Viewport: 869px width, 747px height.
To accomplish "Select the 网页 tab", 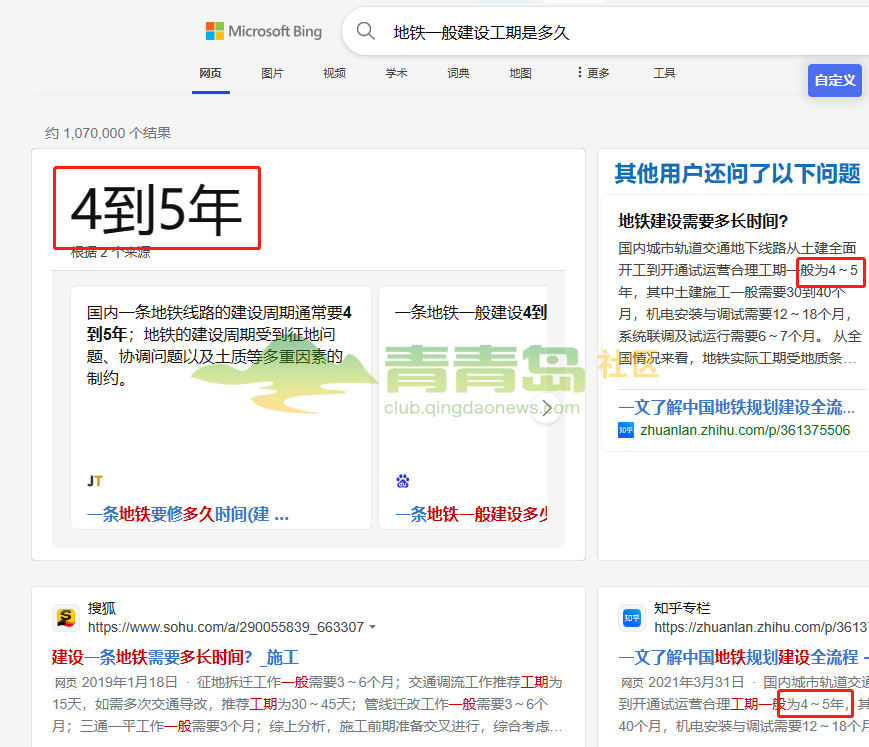I will pos(211,73).
